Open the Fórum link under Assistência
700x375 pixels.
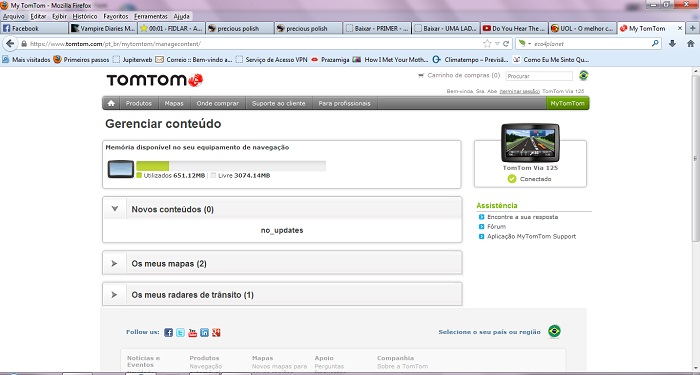coord(496,226)
